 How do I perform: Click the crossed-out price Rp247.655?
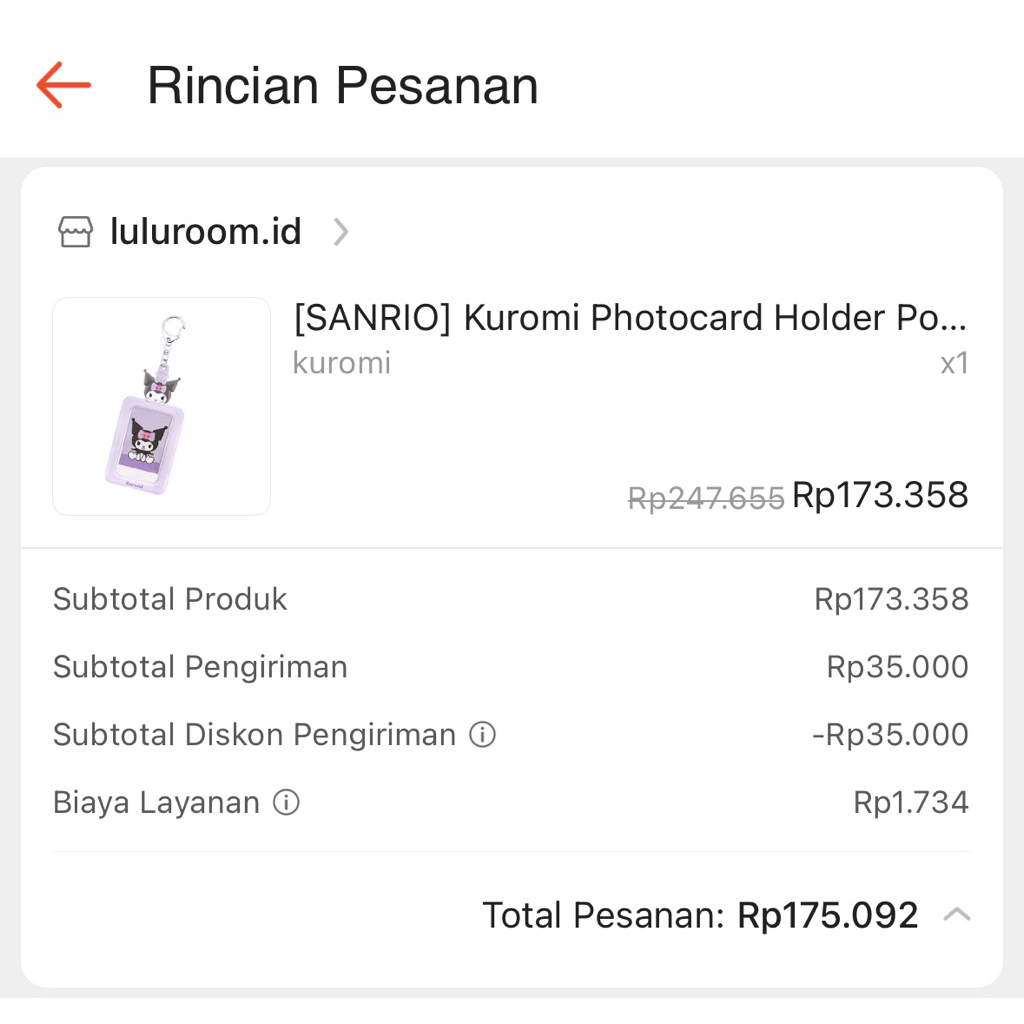click(705, 498)
